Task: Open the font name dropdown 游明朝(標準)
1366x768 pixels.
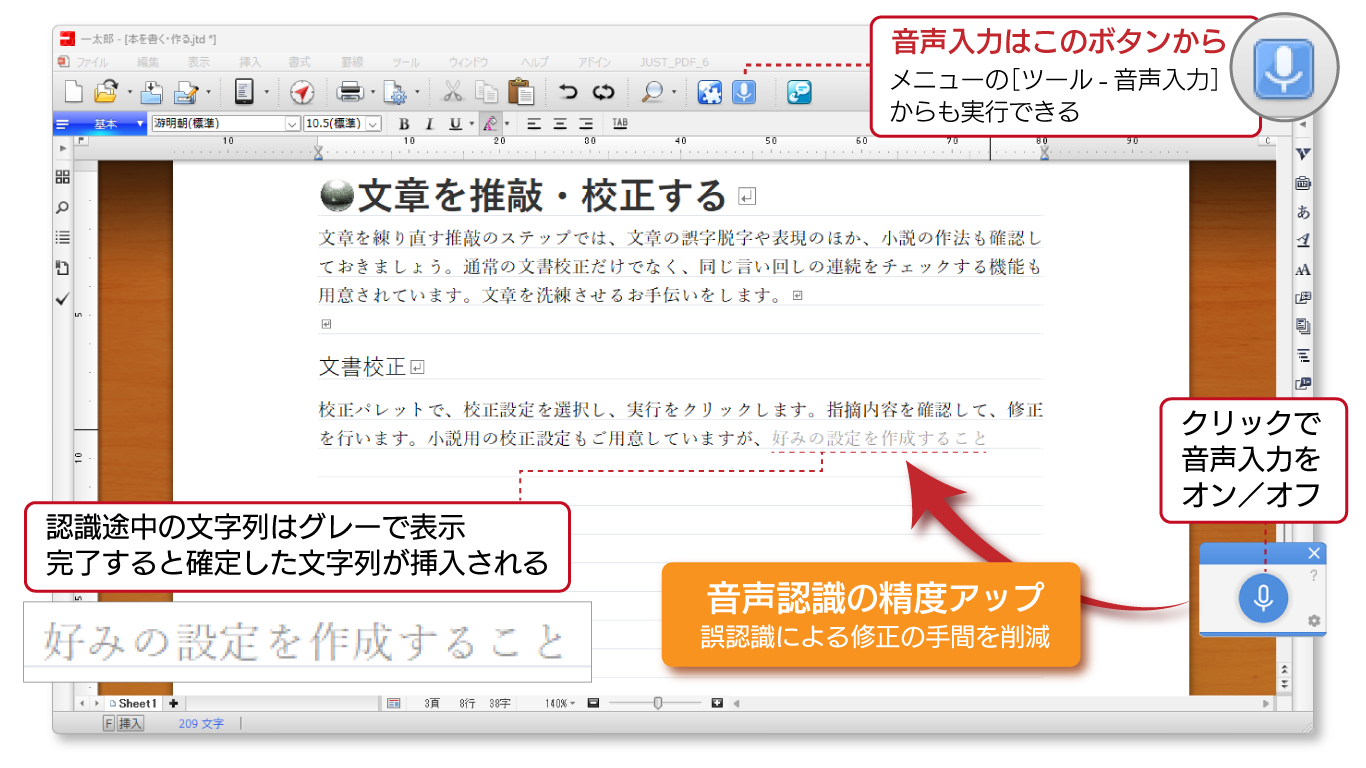Action: (292, 124)
